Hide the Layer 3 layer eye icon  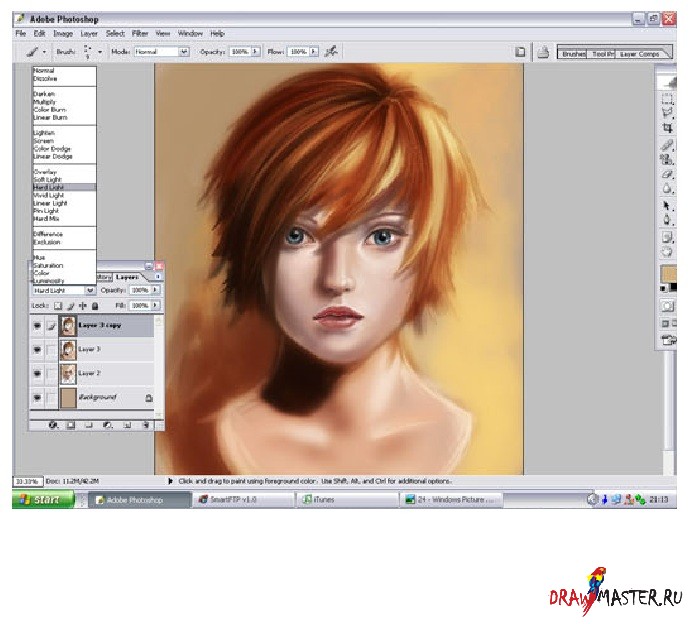point(37,349)
